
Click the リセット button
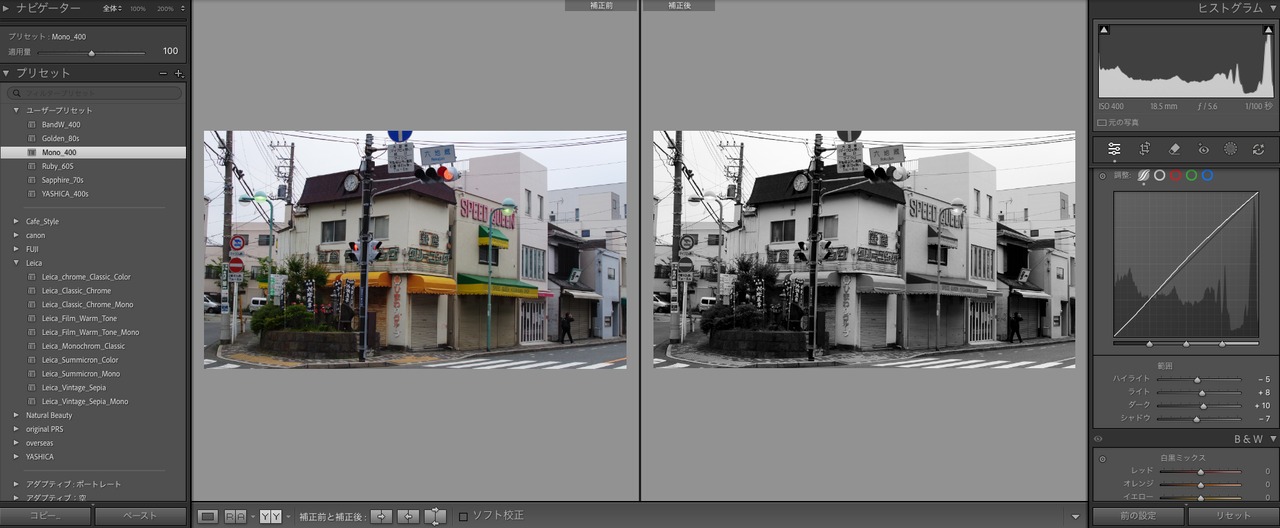(x=1233, y=516)
